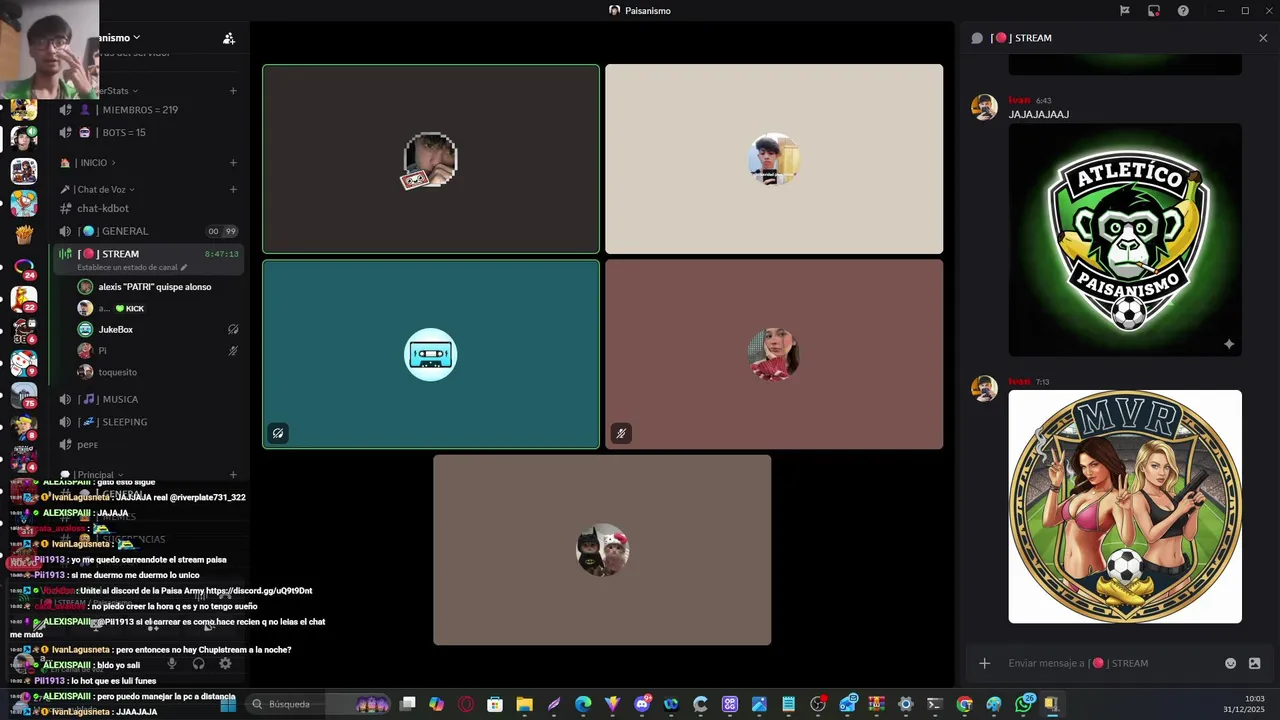The height and width of the screenshot is (720, 1280).
Task: Open the french fries server icon
Action: tap(24, 235)
